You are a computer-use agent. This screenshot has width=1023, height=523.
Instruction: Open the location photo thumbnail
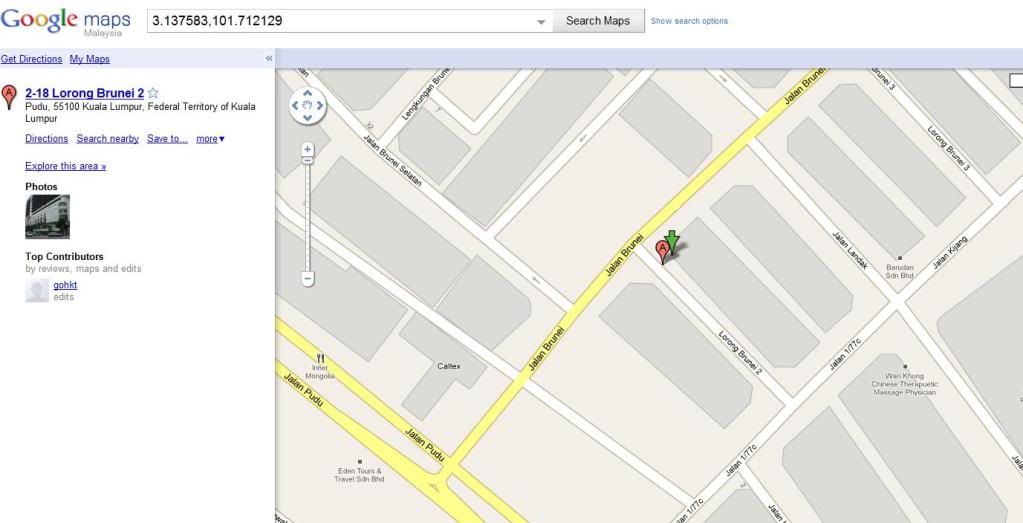pyautogui.click(x=48, y=217)
